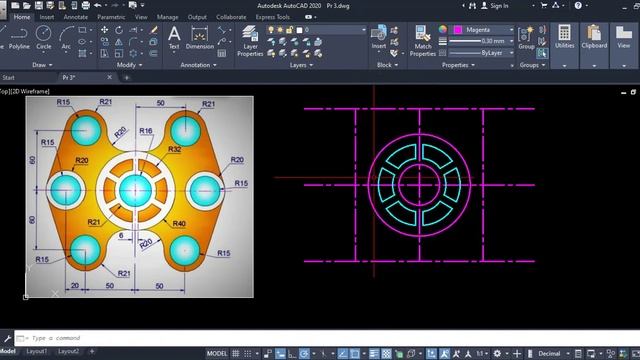Toggle snap mode in status bar
The width and height of the screenshot is (640, 360).
(x=248, y=353)
